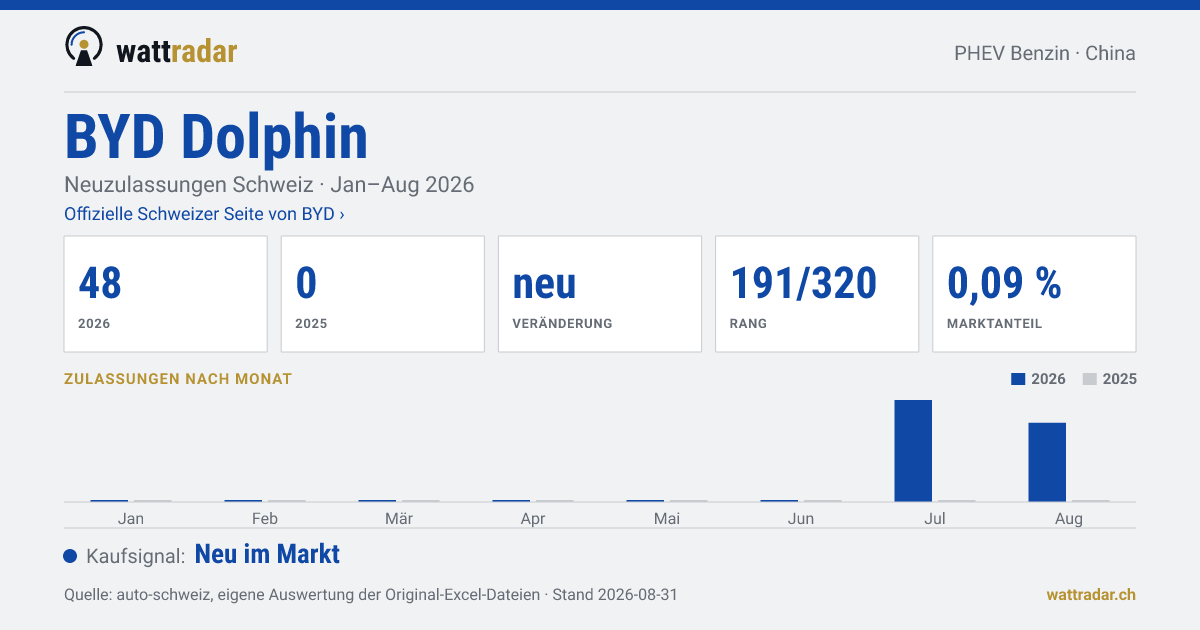Screen dimensions: 1200x630
Task: Click the Jul axis label
Action: click(935, 518)
